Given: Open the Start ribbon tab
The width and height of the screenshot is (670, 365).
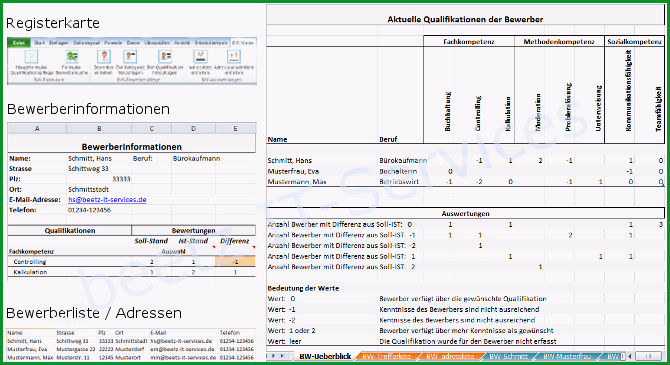Looking at the screenshot, I should point(39,43).
